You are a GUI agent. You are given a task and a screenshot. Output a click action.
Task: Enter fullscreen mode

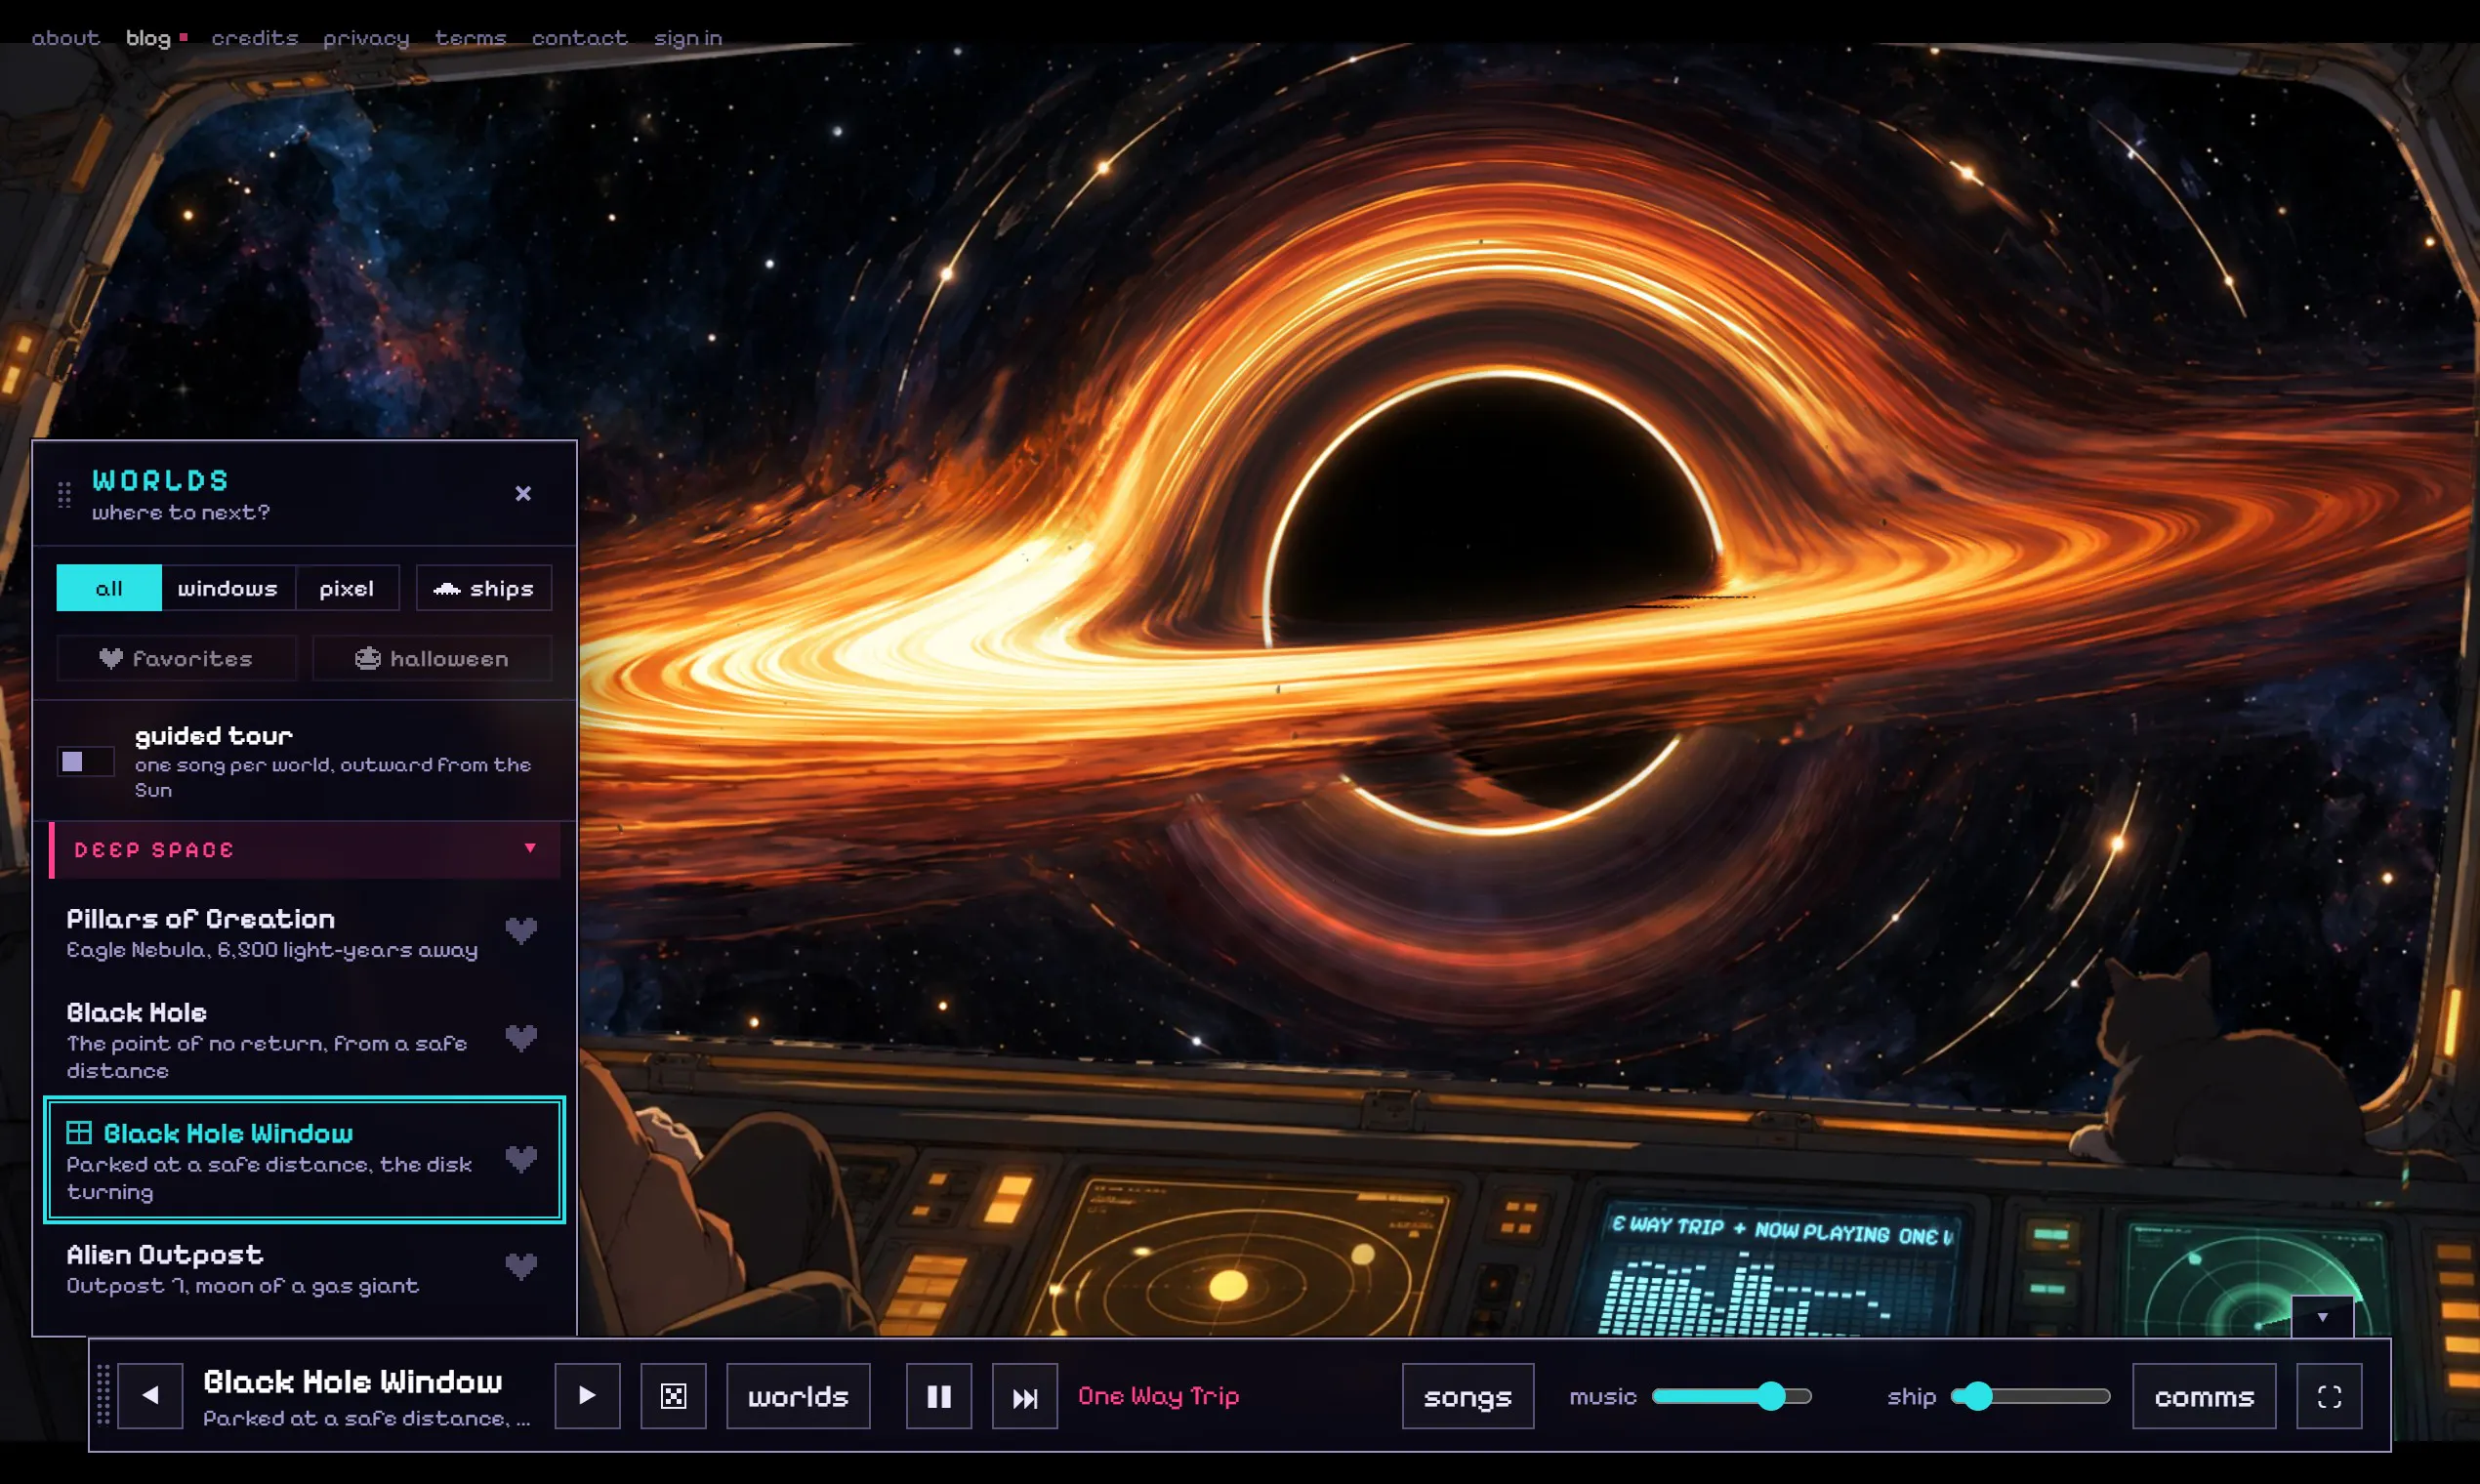(2329, 1396)
